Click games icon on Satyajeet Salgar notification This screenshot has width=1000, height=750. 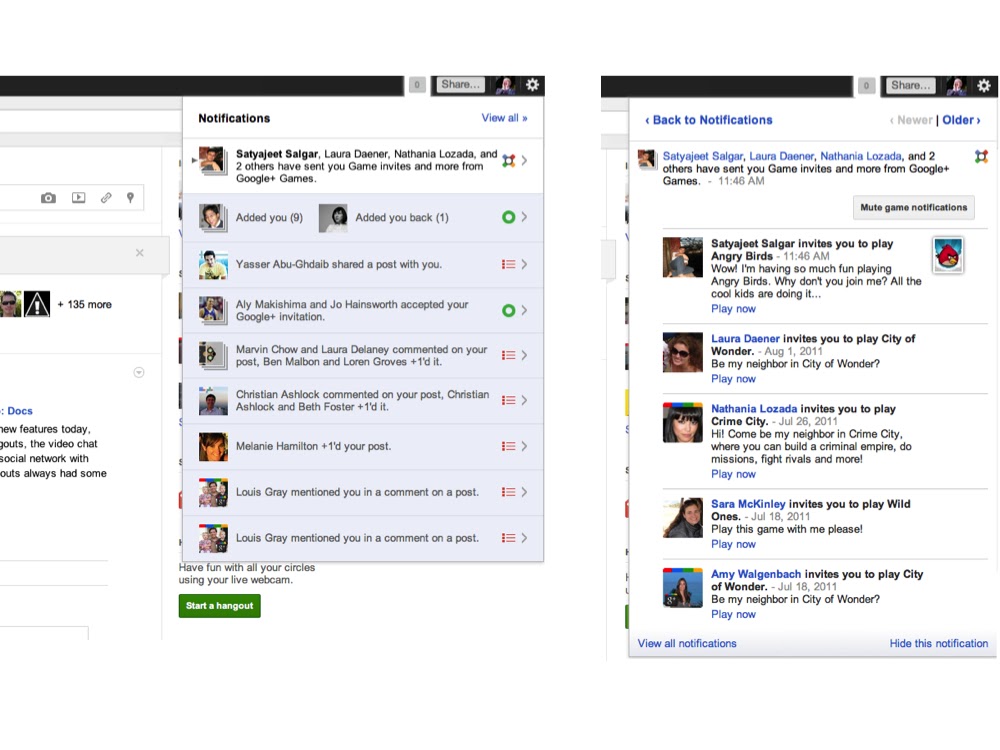tap(508, 161)
